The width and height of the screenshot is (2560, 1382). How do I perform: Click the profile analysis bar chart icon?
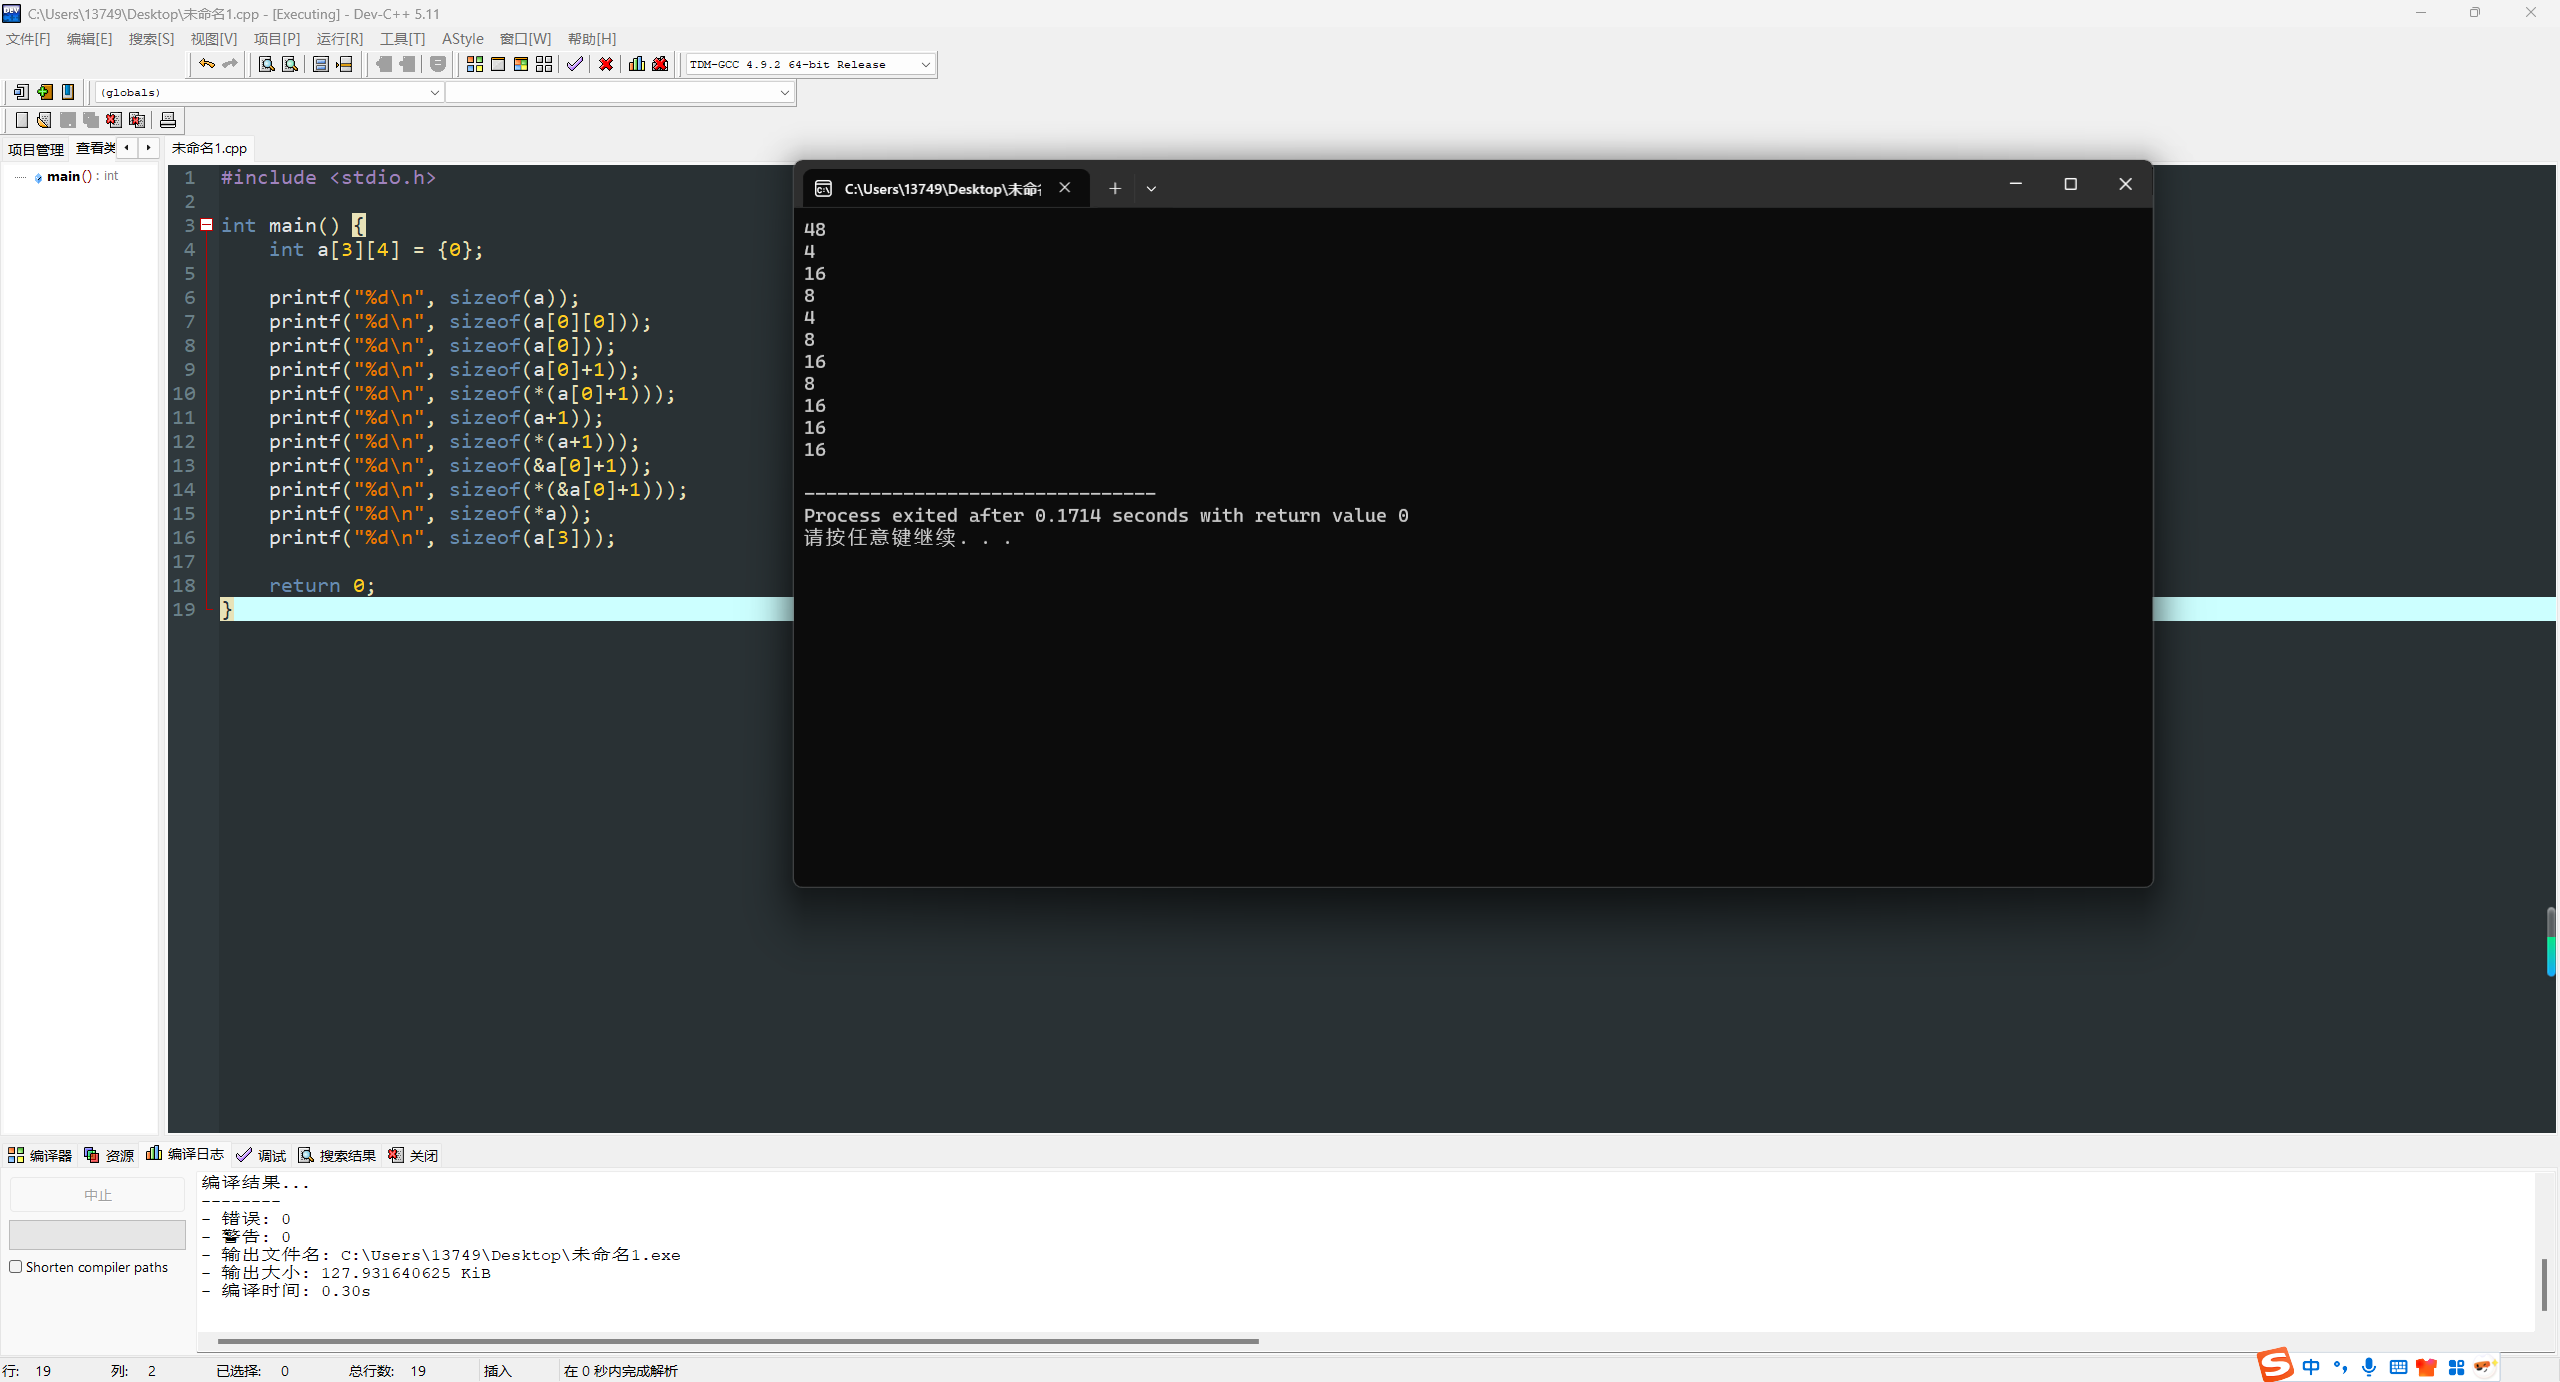pos(636,64)
